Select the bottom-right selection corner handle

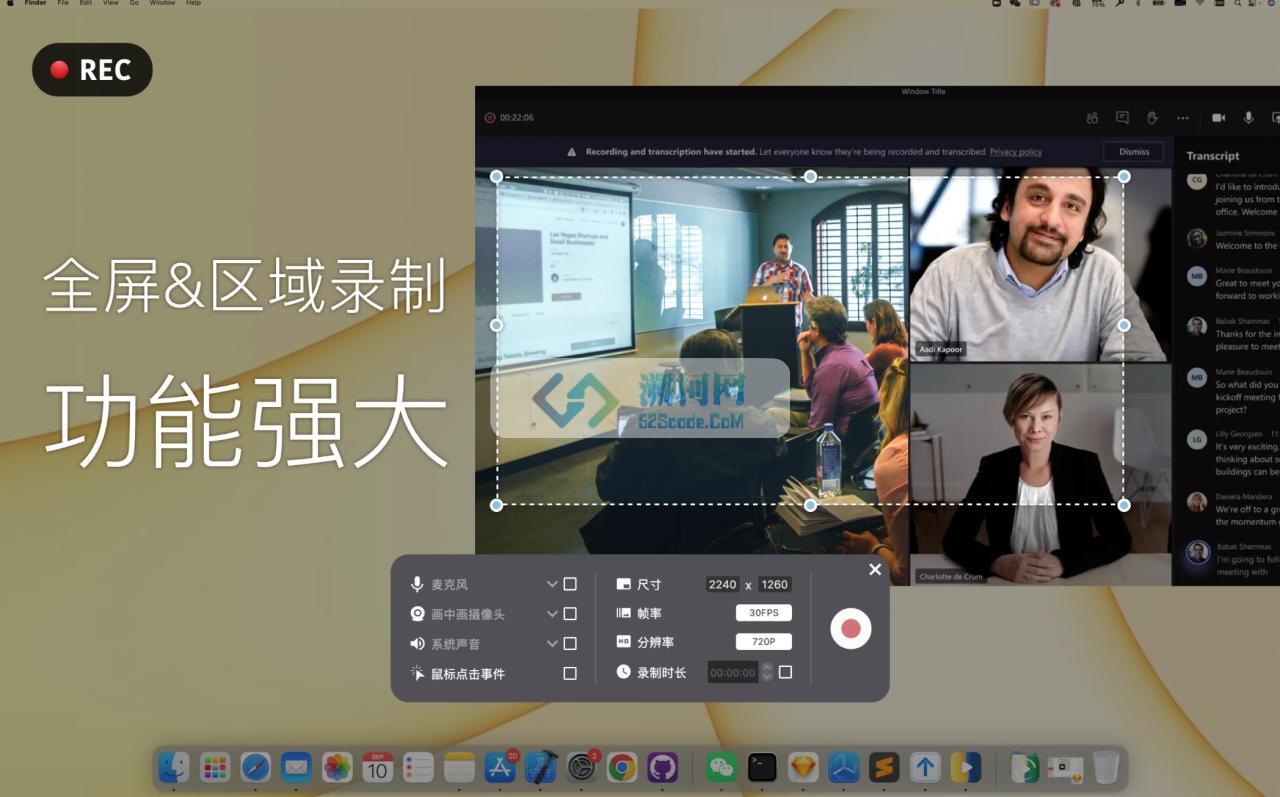click(x=1124, y=505)
